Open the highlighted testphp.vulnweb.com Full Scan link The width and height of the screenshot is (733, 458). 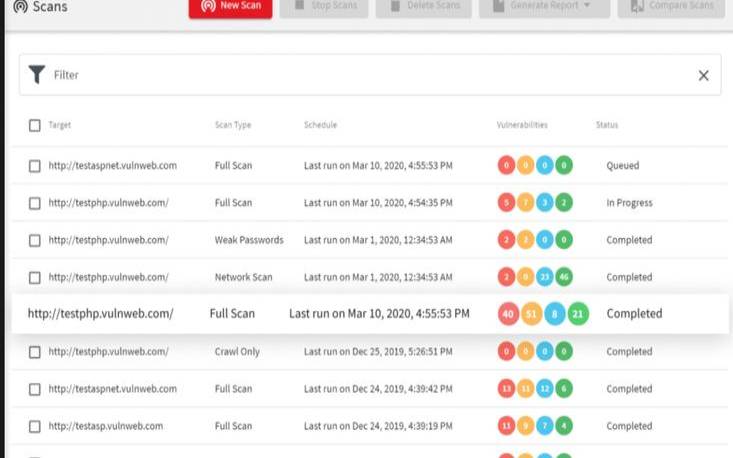pos(100,314)
